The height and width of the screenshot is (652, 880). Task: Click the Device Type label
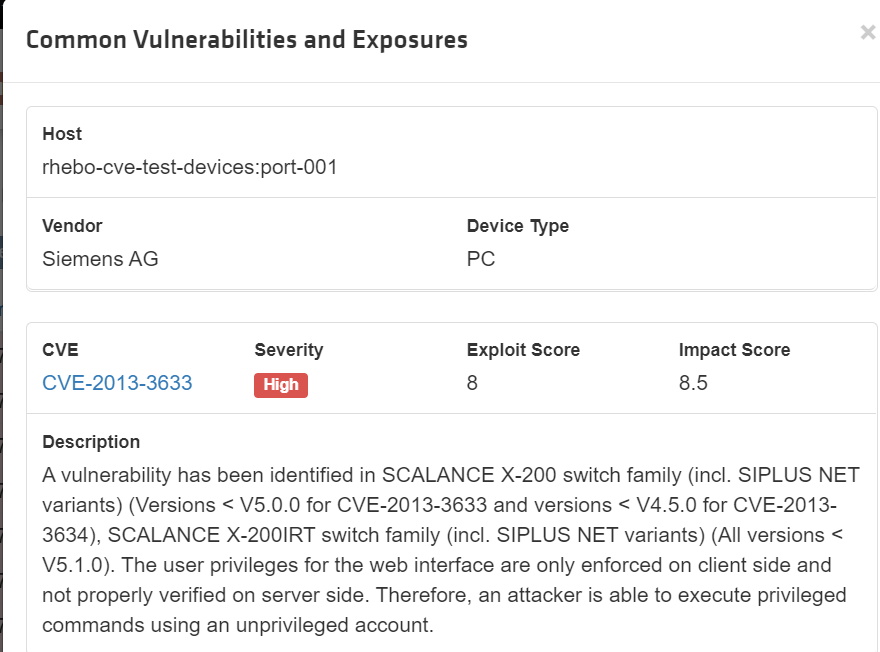point(517,226)
